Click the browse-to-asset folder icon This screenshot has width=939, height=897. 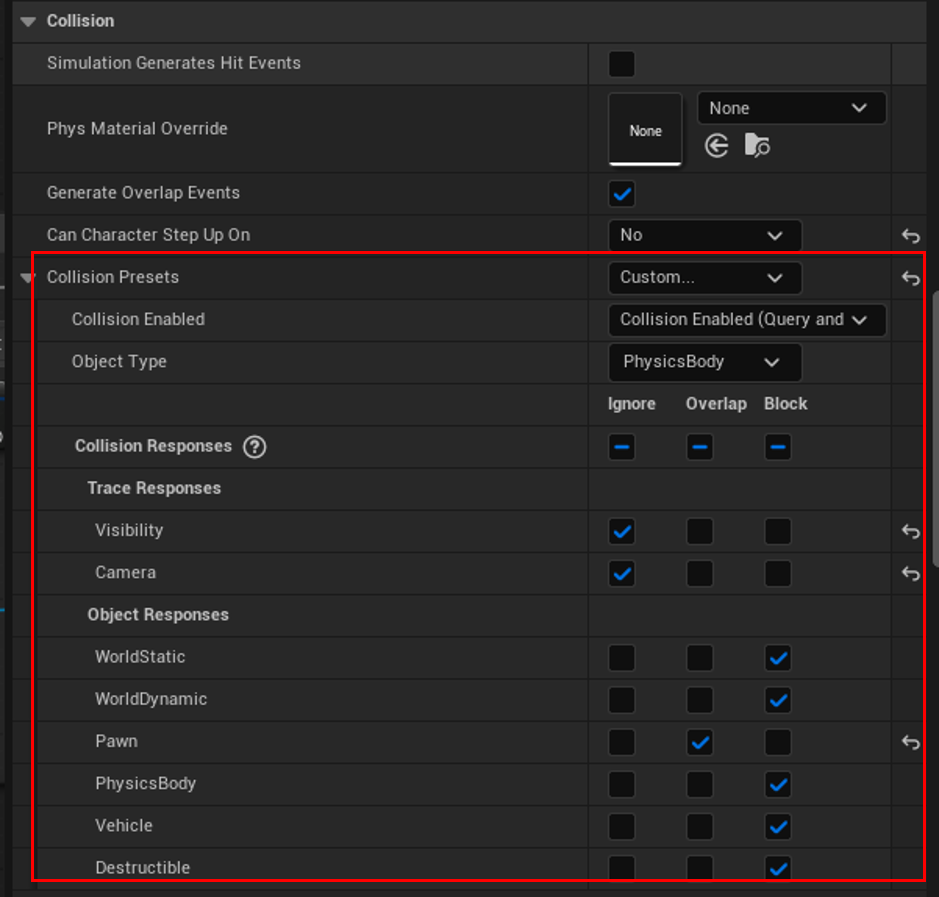(x=757, y=146)
